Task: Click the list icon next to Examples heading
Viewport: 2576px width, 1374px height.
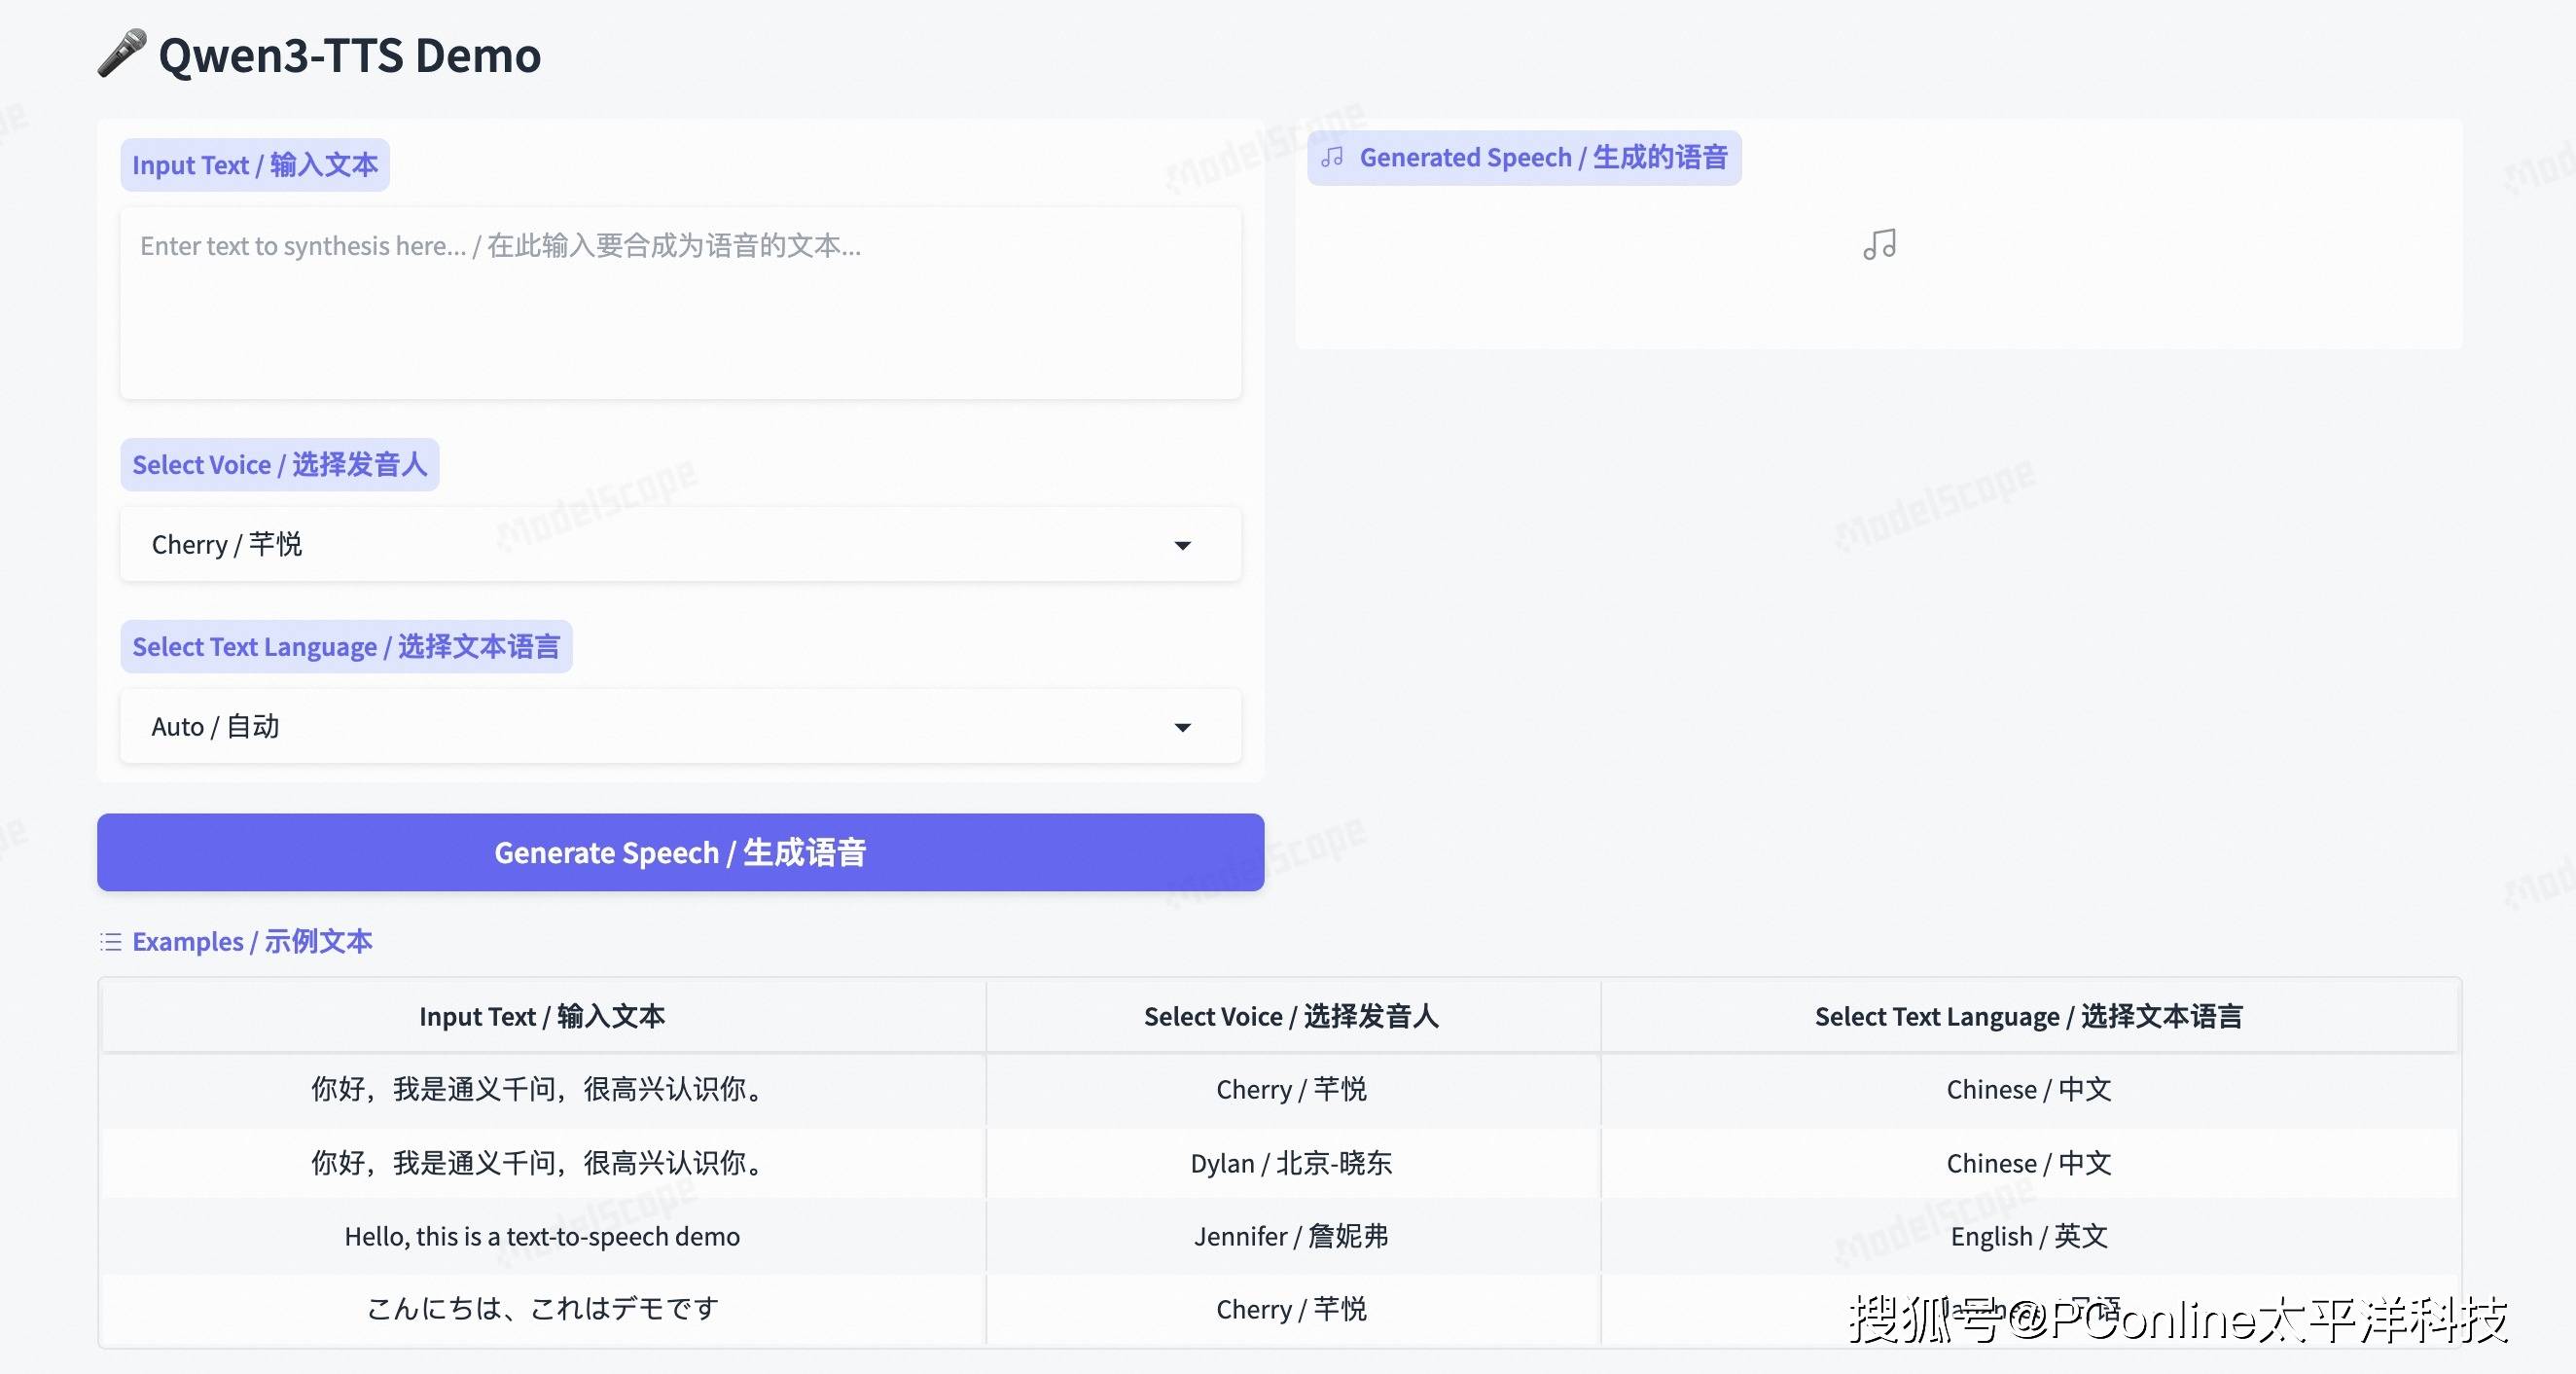Action: [110, 940]
